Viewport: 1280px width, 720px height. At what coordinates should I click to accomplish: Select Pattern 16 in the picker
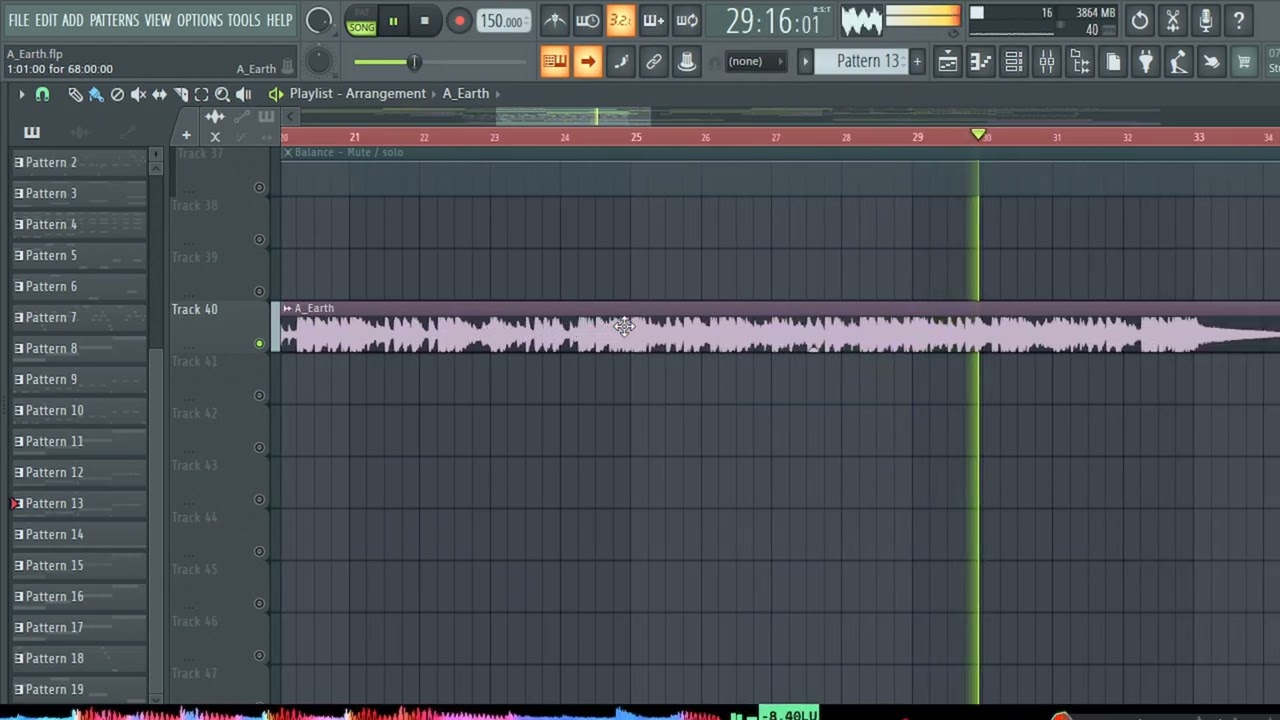coord(78,596)
